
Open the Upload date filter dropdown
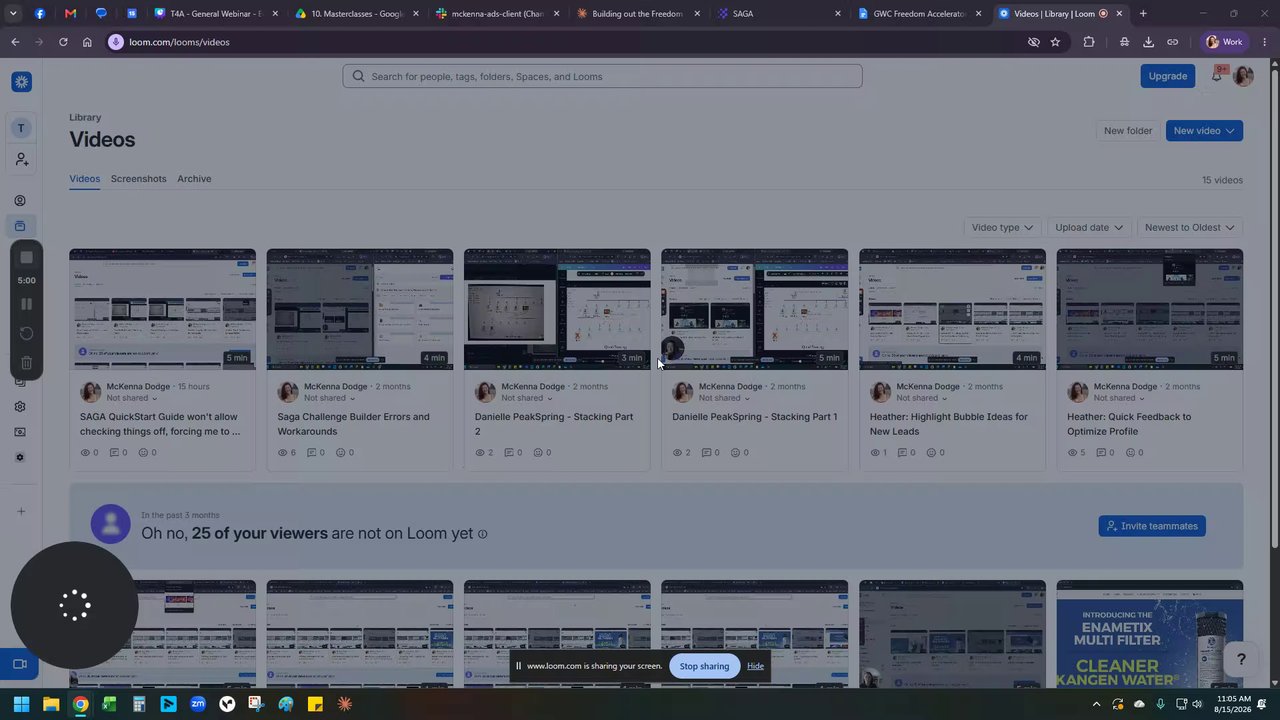[1089, 228]
